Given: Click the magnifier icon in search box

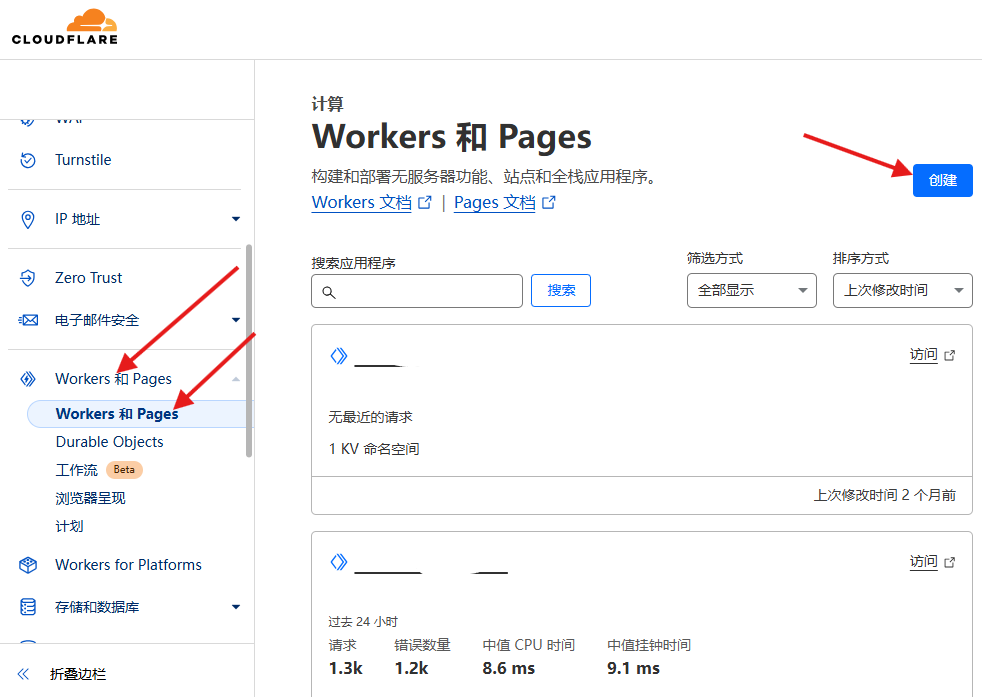Looking at the screenshot, I should tap(329, 292).
